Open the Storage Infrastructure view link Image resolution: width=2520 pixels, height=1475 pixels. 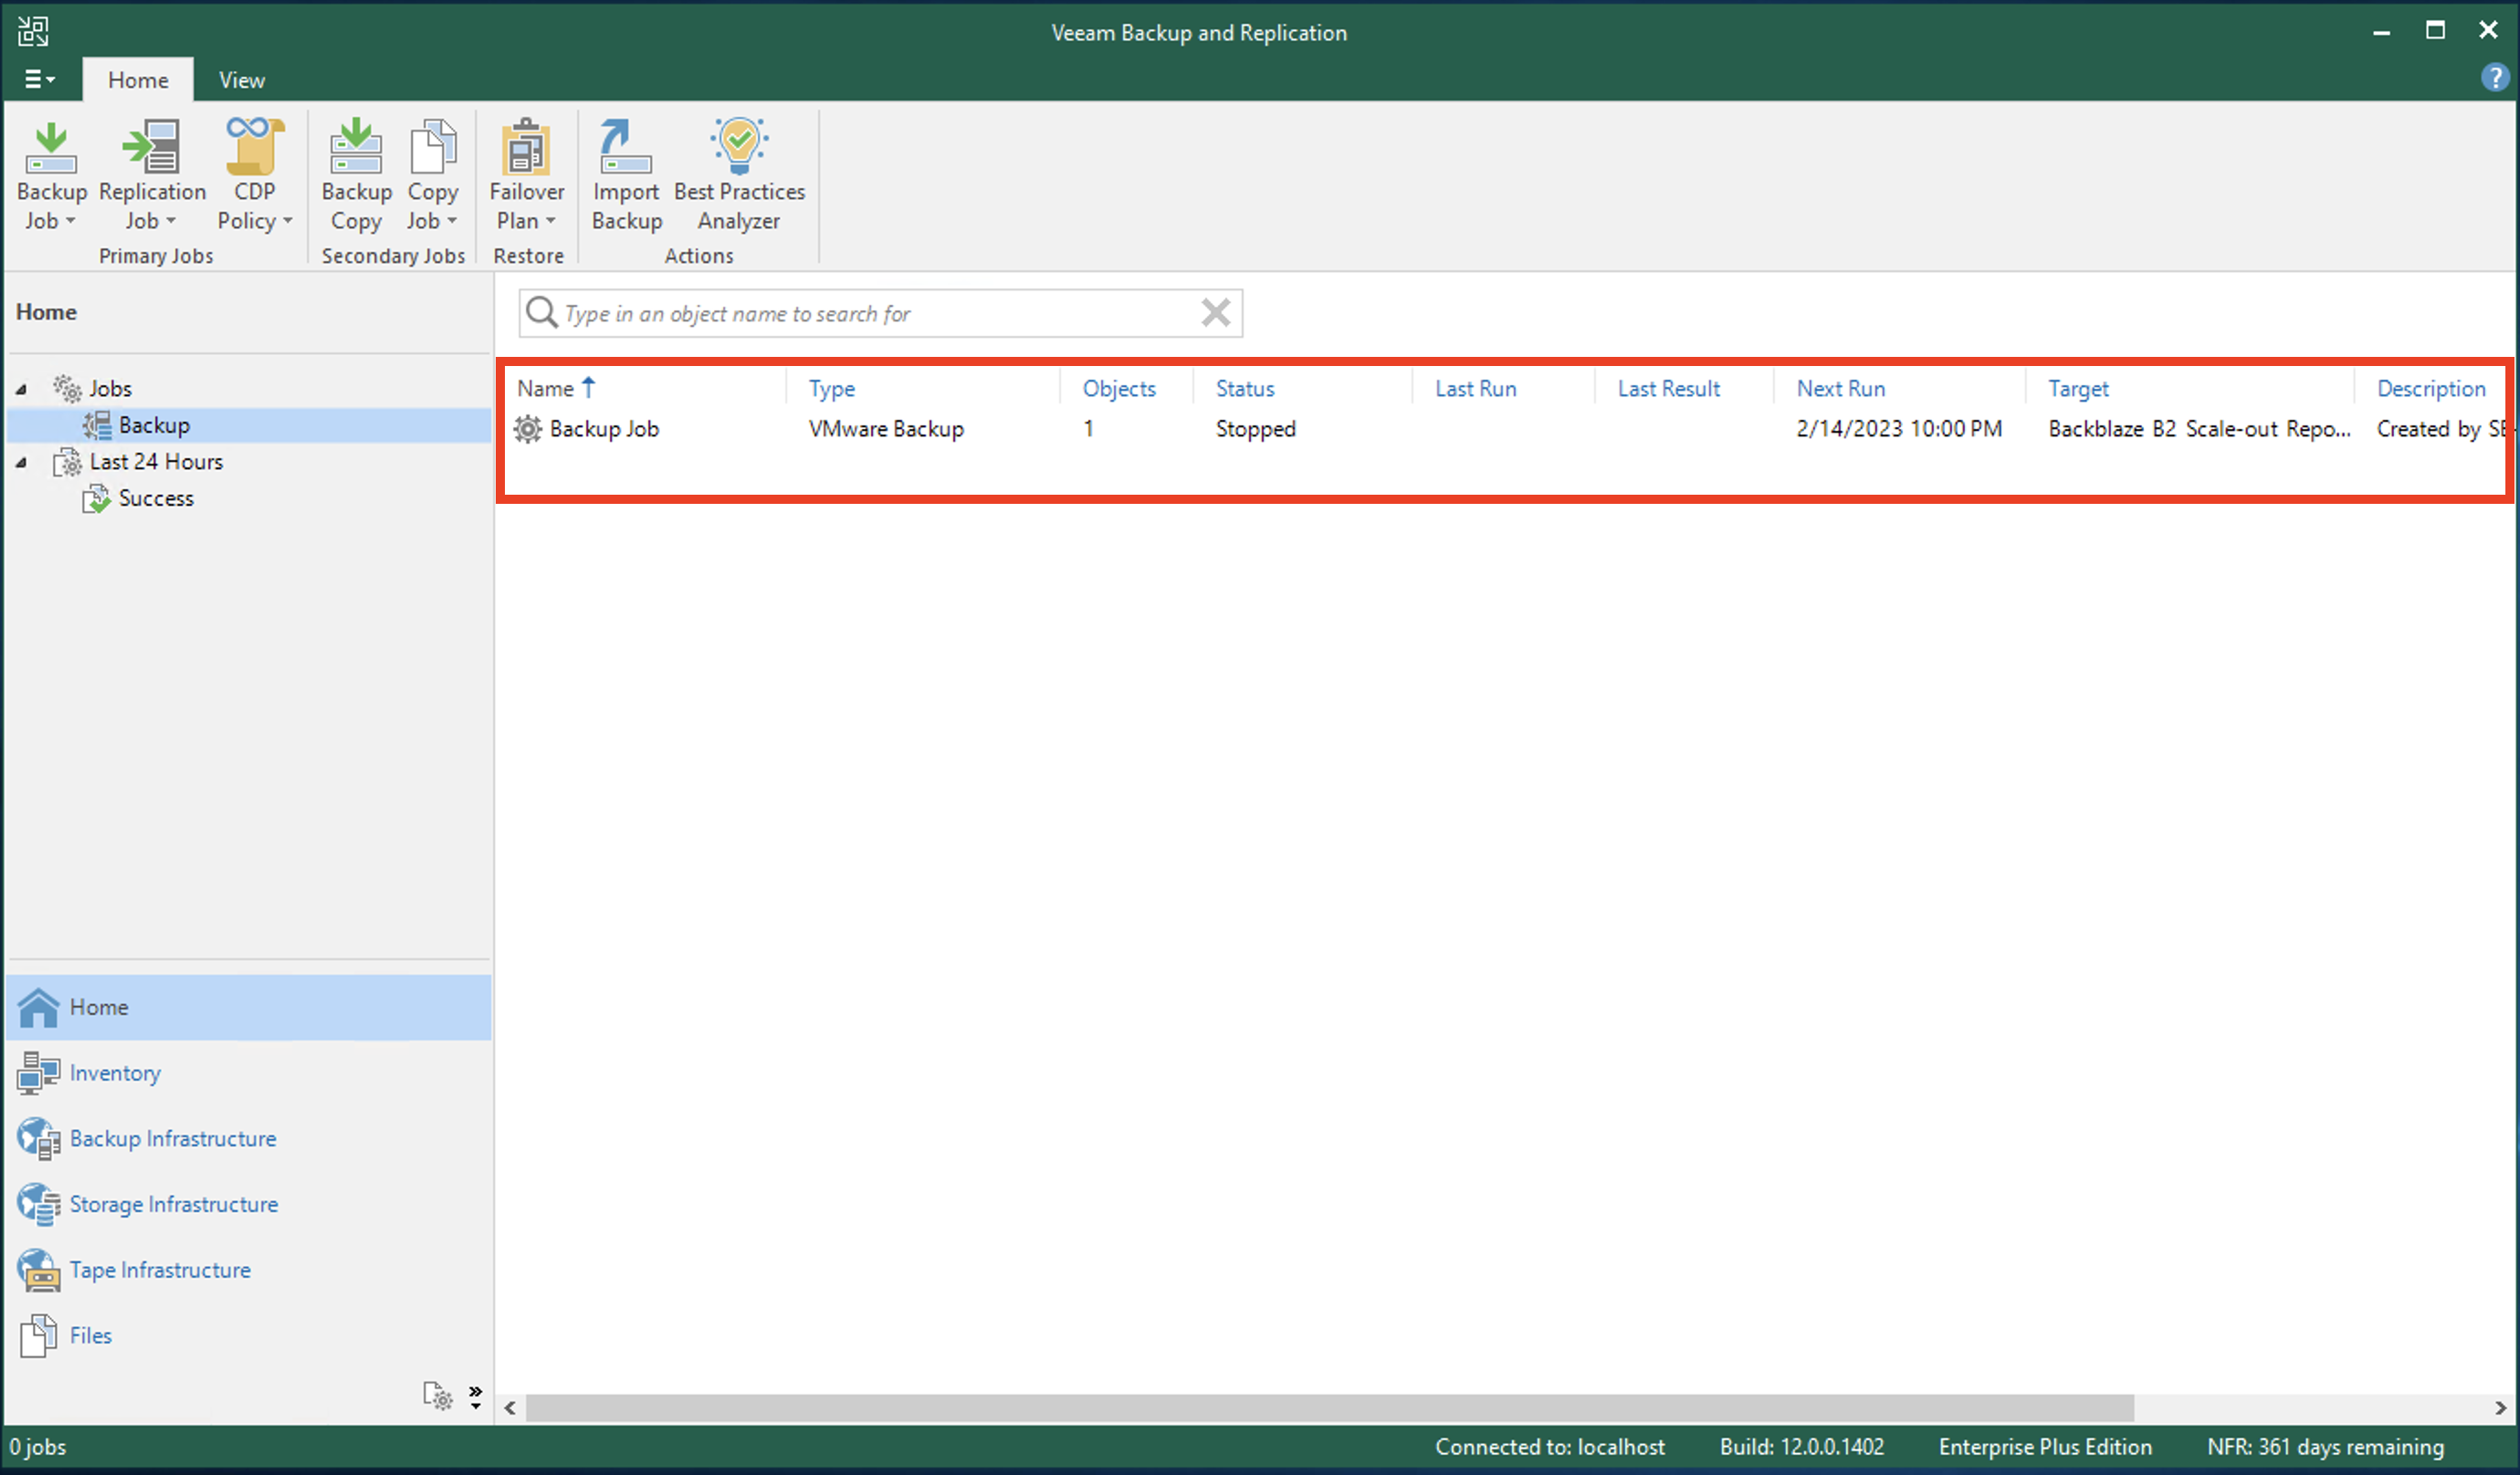[x=174, y=1204]
